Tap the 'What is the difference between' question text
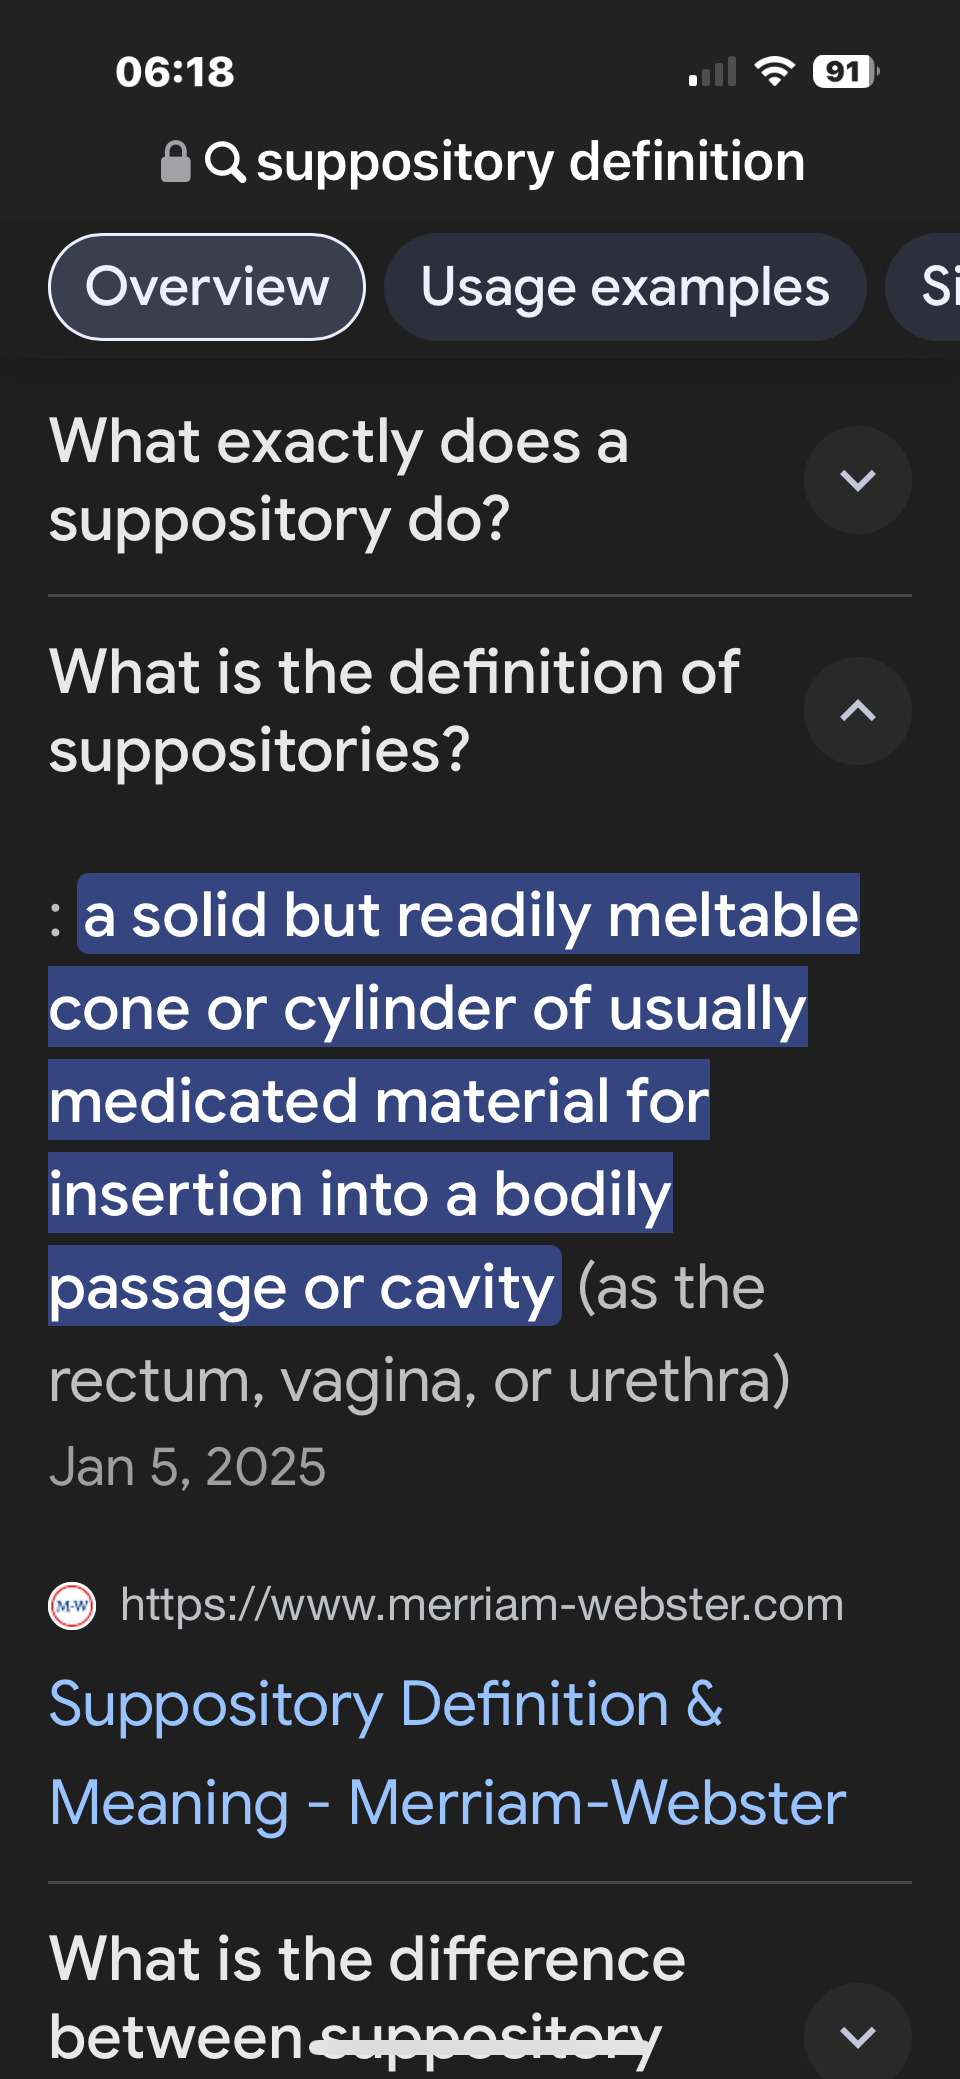The height and width of the screenshot is (2079, 960). [x=368, y=1998]
